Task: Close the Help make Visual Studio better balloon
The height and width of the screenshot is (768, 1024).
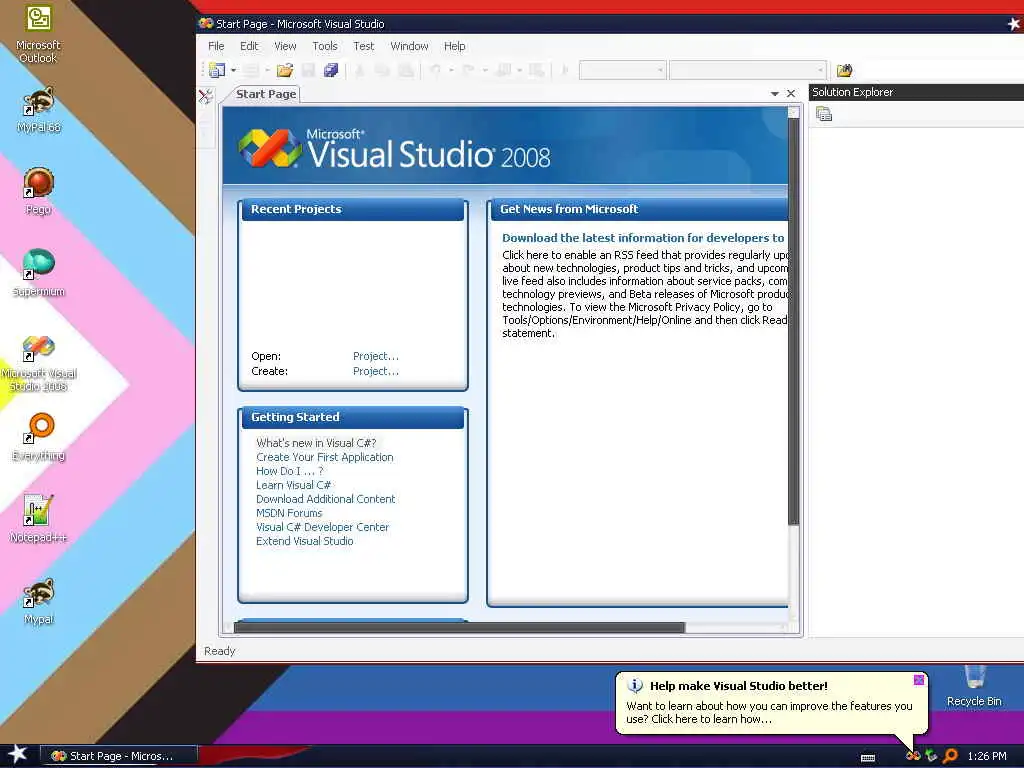Action: [918, 680]
